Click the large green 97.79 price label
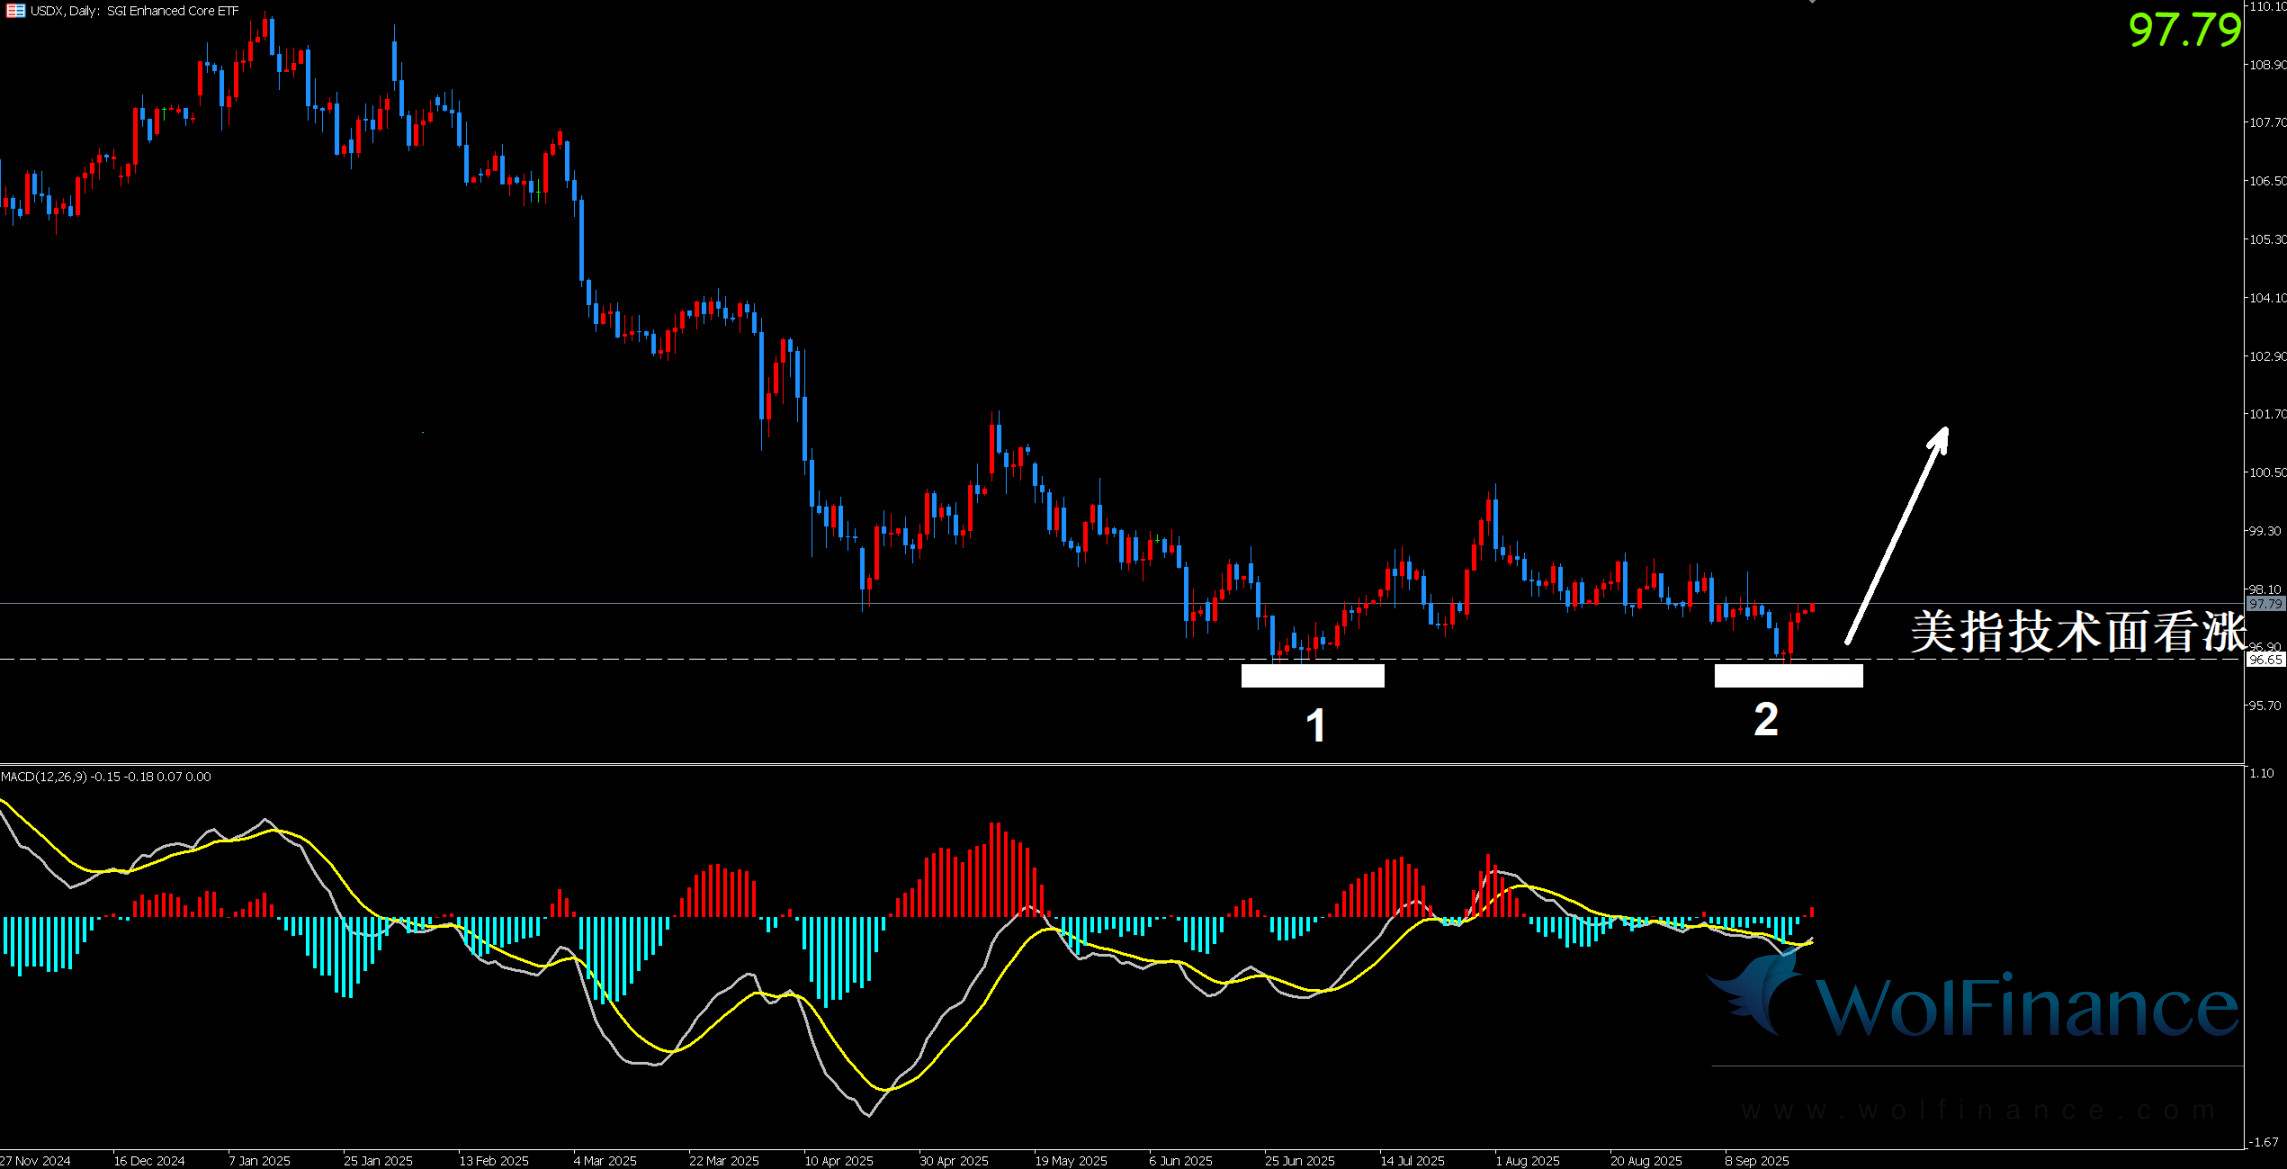The image size is (2287, 1169). (x=2184, y=30)
